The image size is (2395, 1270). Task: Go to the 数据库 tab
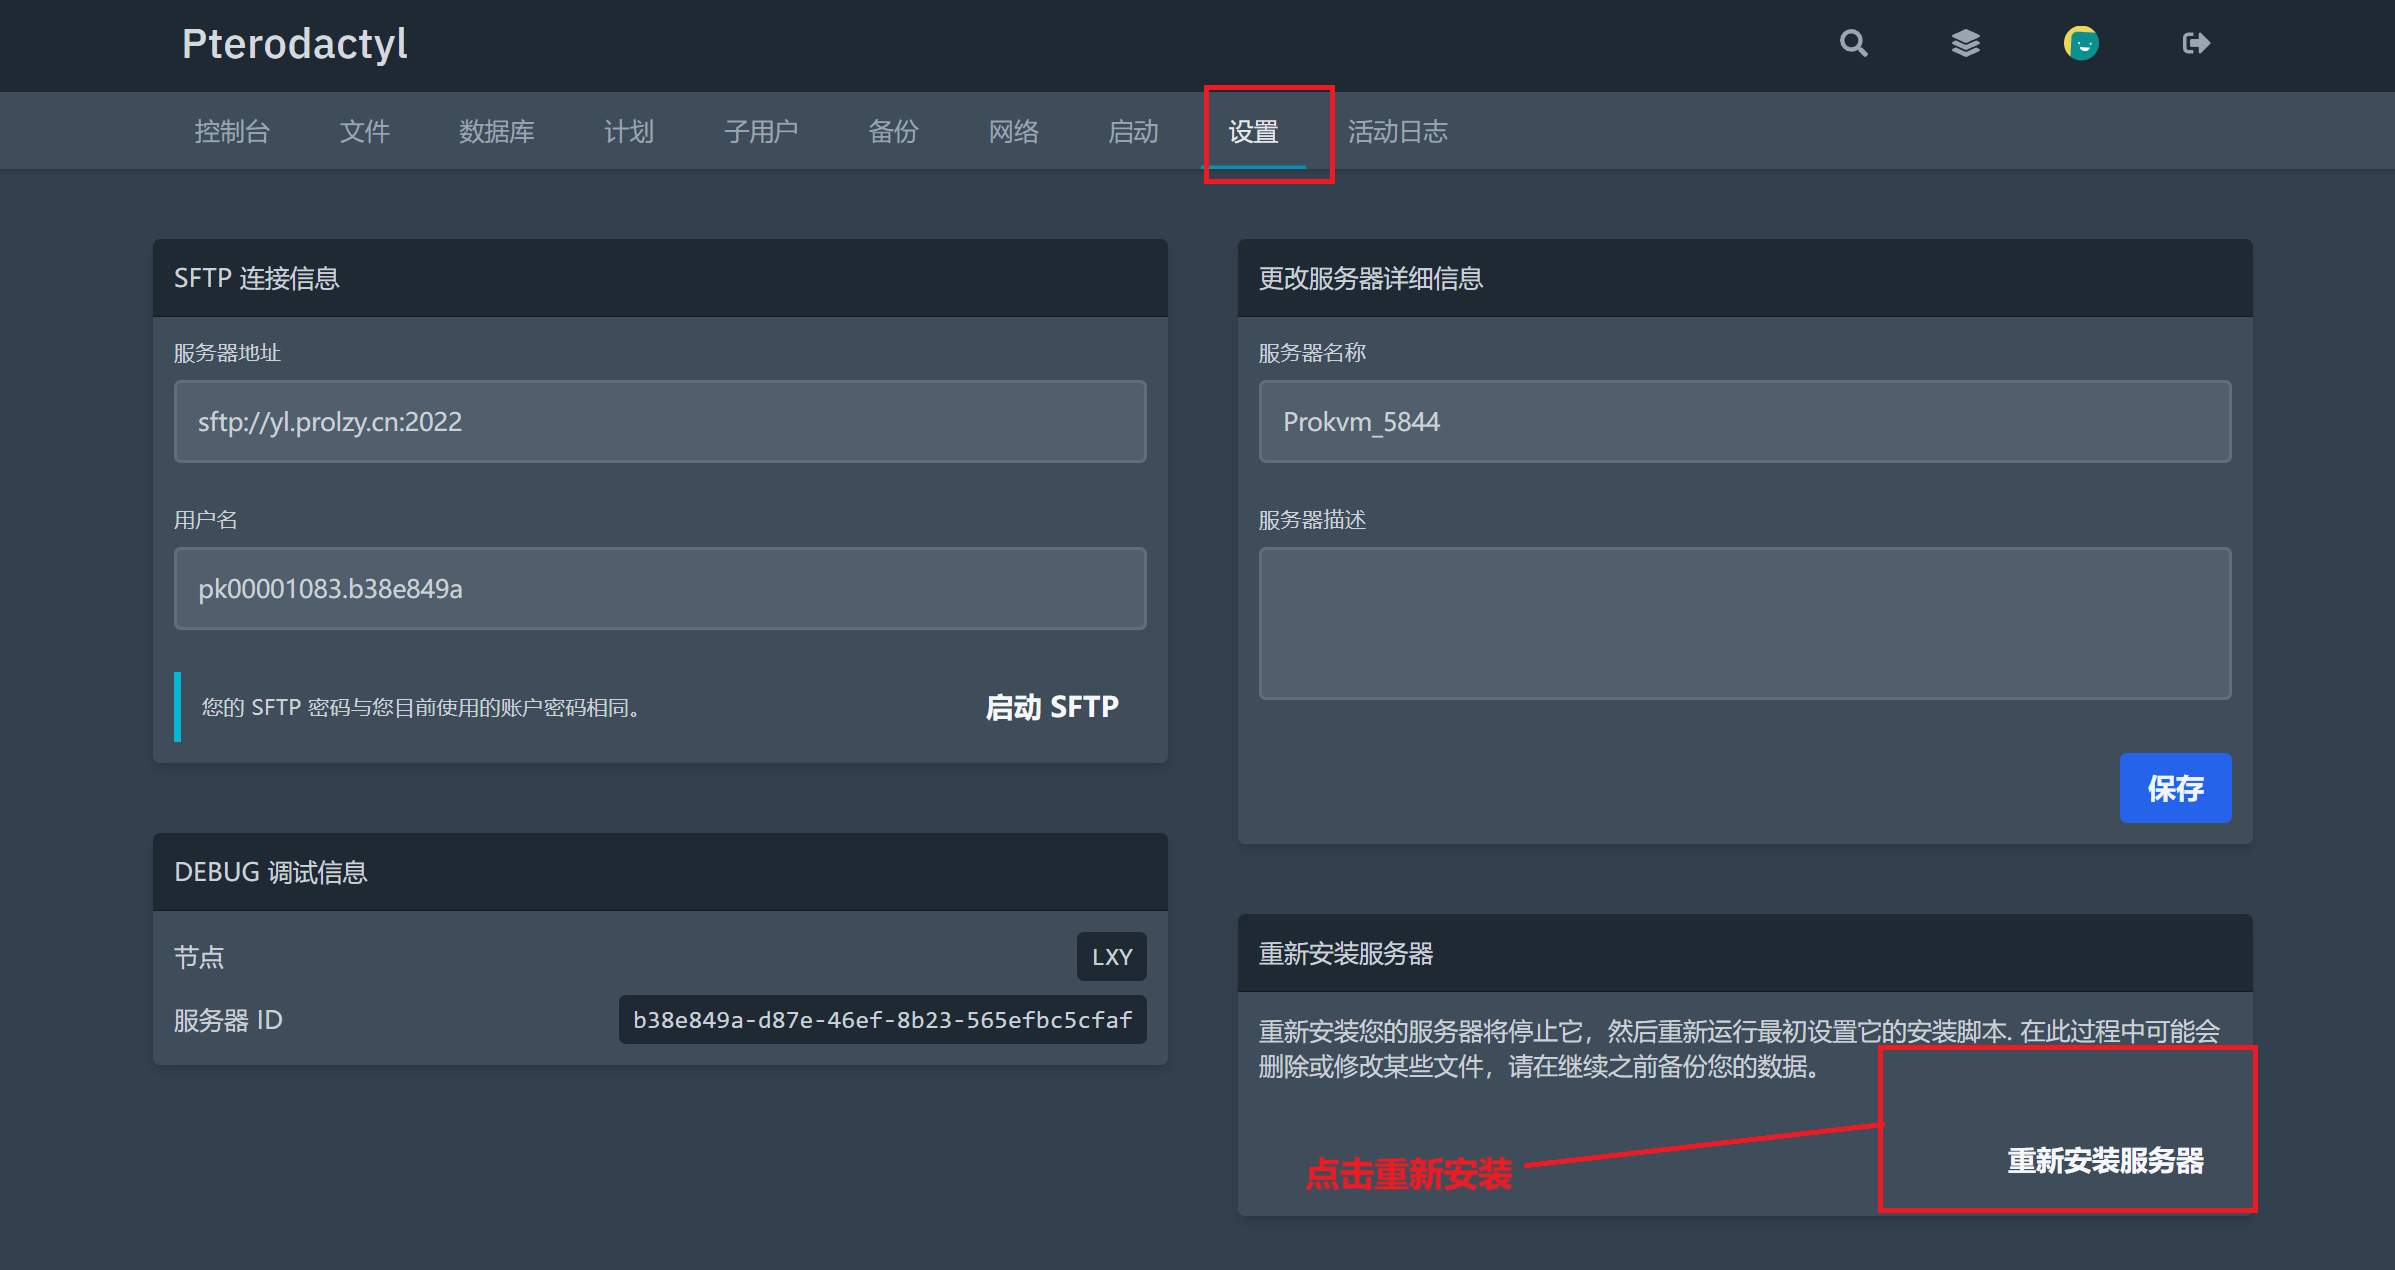(496, 131)
